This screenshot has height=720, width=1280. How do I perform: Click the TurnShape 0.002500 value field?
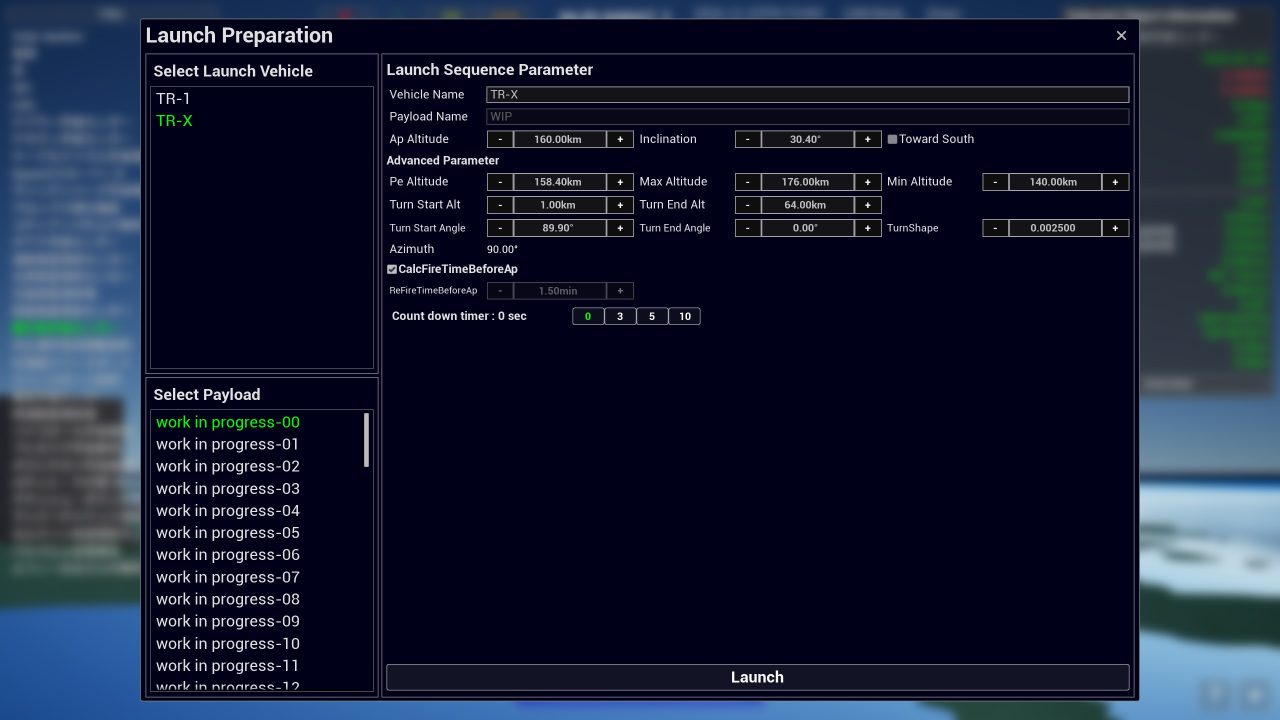click(1056, 228)
